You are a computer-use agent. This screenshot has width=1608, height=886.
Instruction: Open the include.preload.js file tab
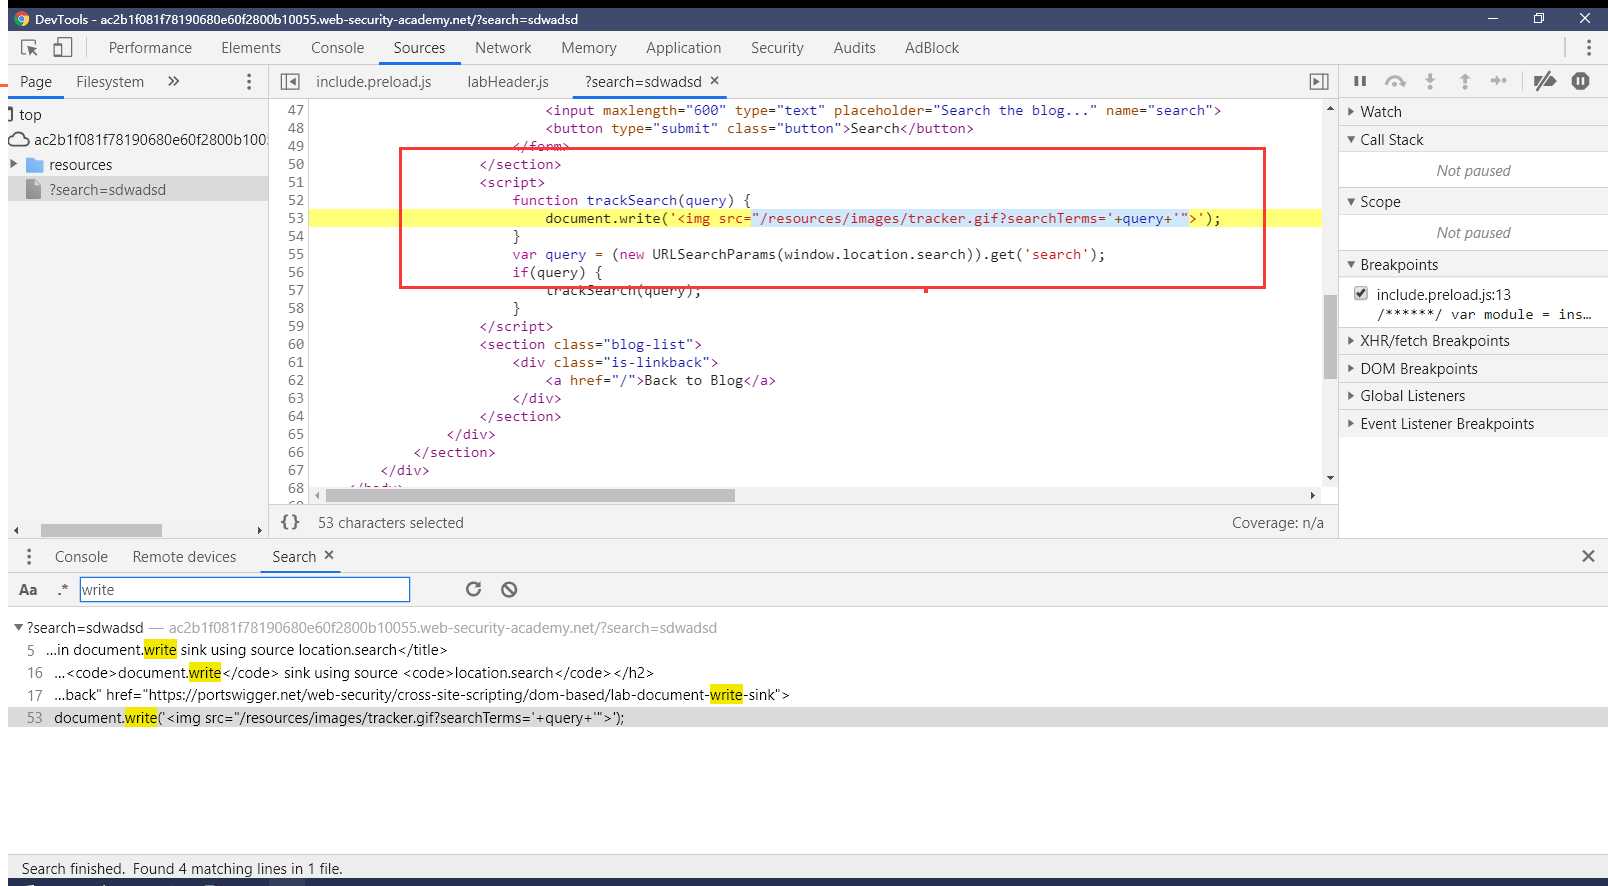(374, 82)
